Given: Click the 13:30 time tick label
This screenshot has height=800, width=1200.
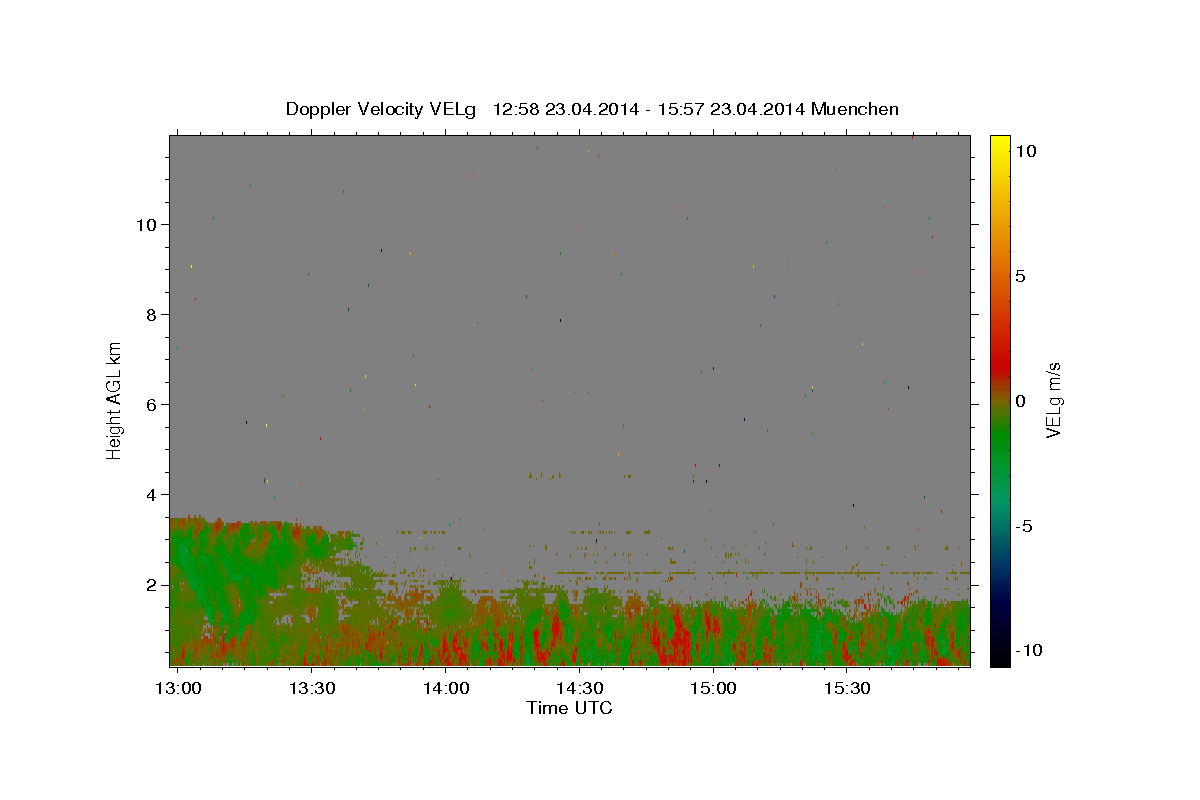Looking at the screenshot, I should pyautogui.click(x=311, y=688).
